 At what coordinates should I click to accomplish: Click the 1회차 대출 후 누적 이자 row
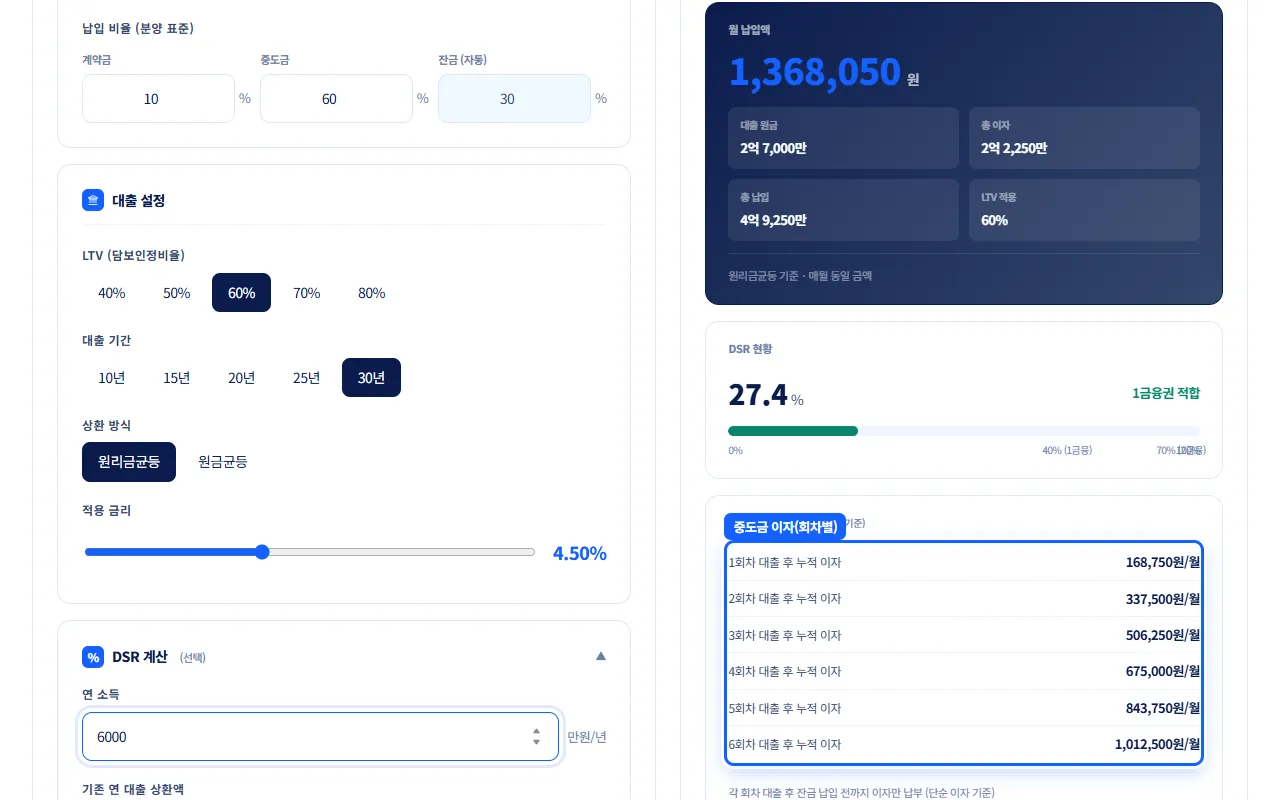click(x=964, y=562)
